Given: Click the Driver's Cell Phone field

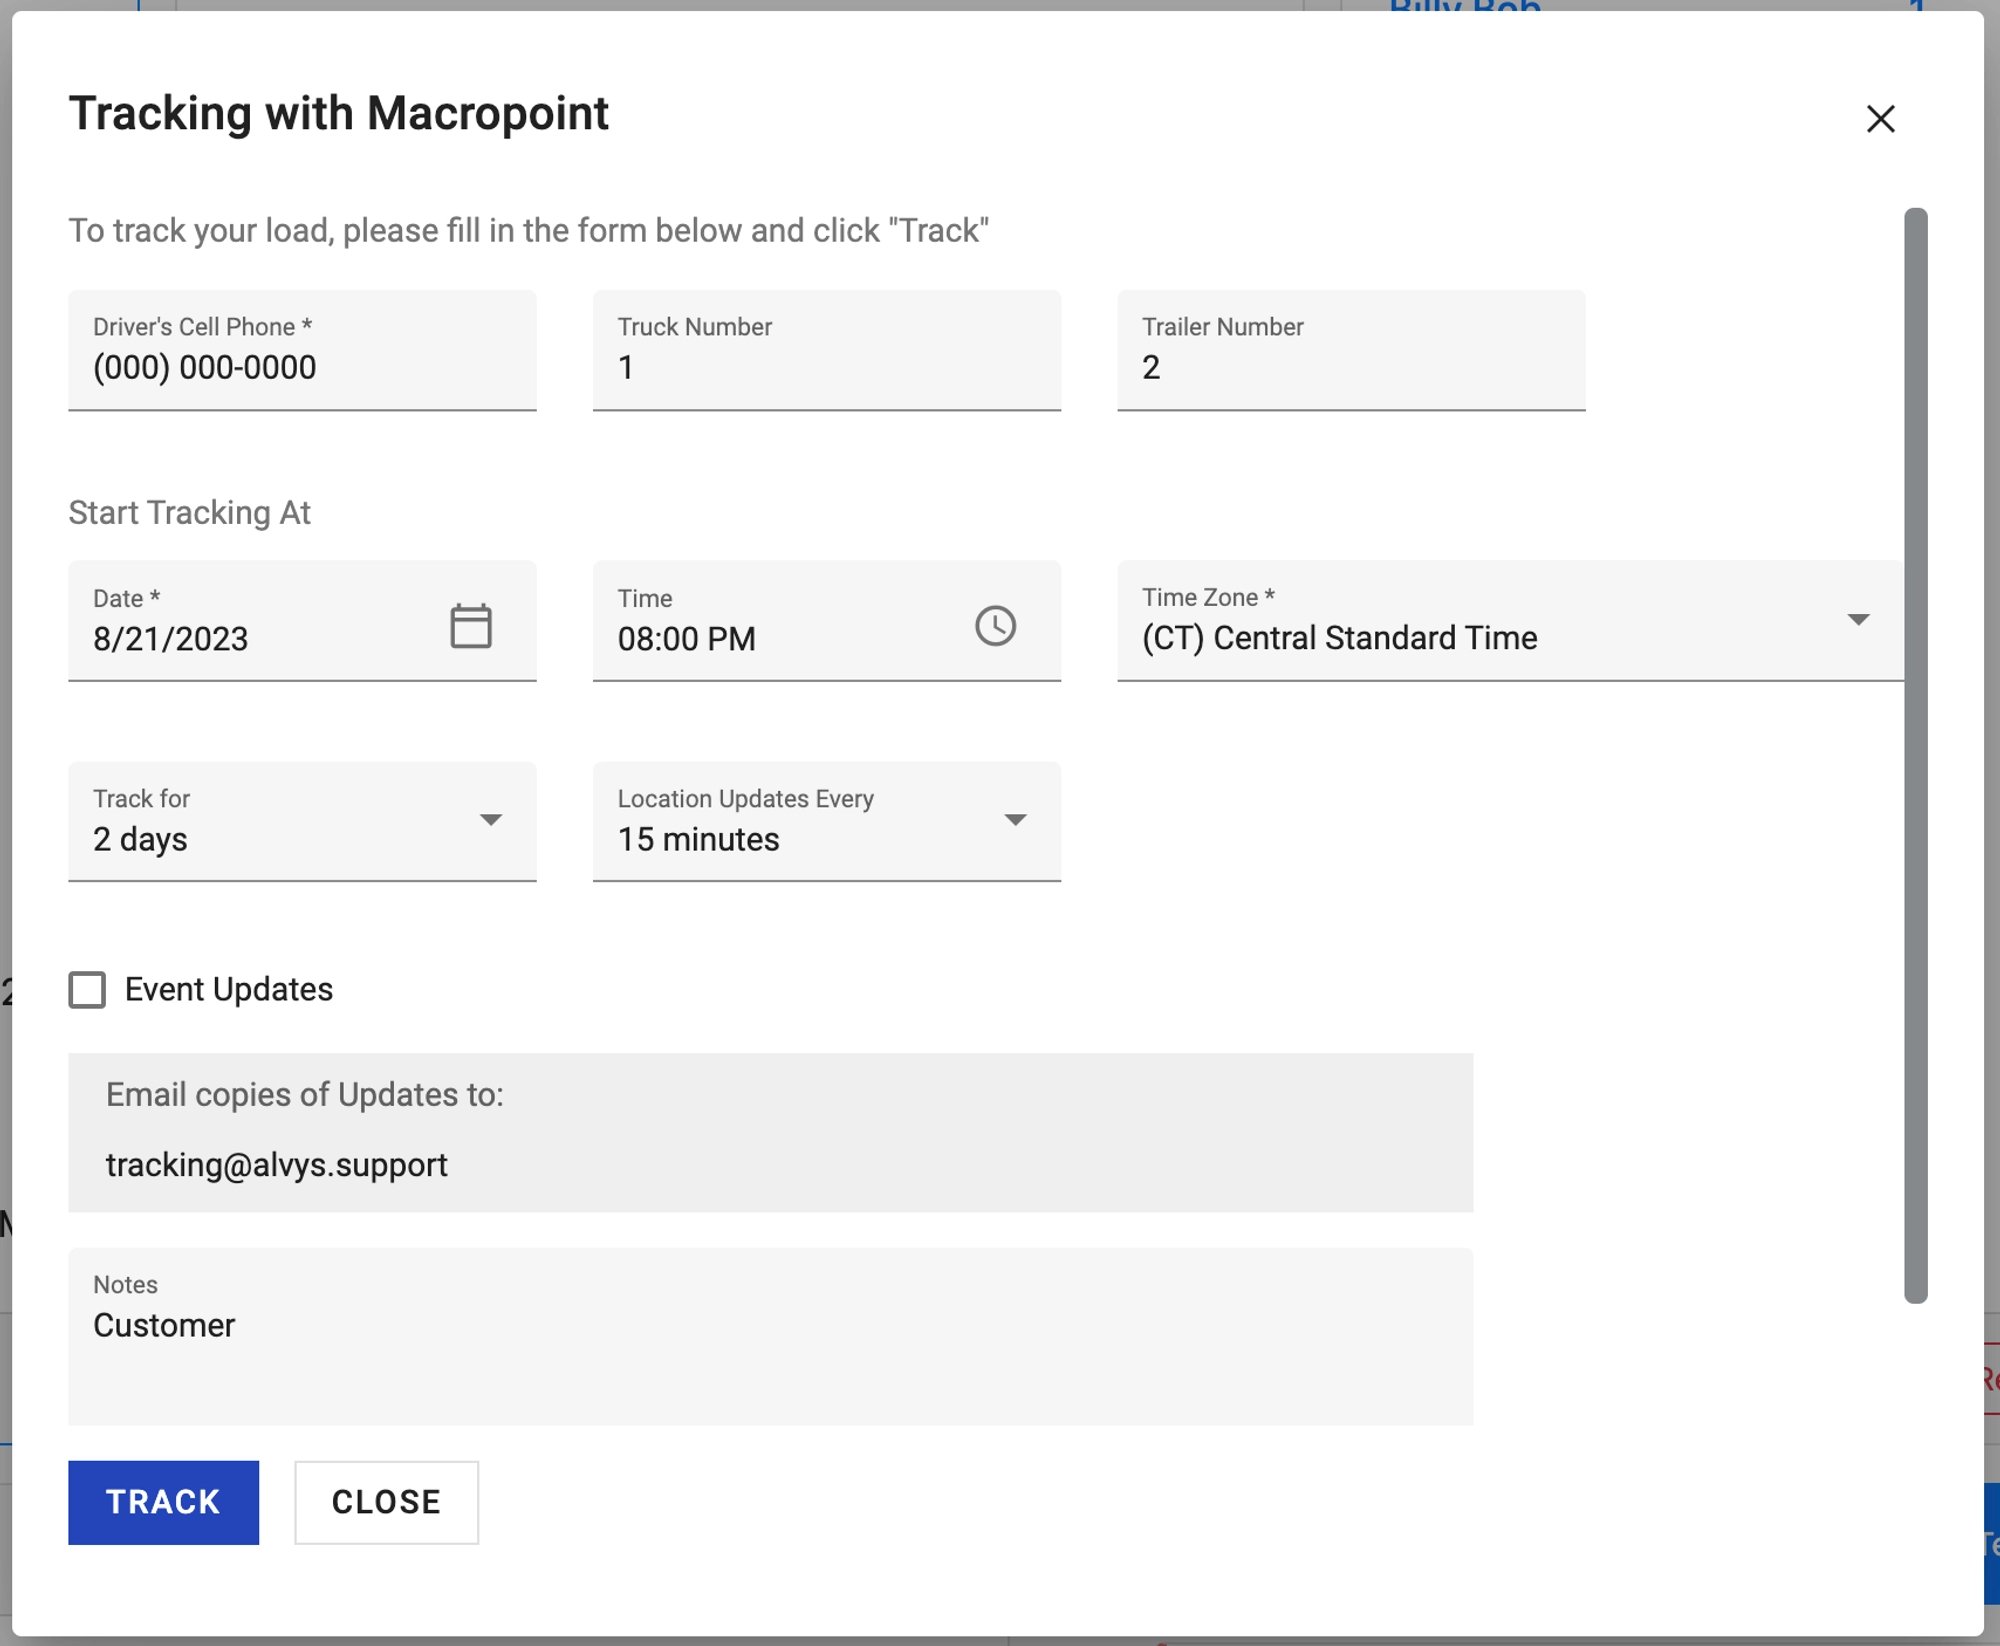Looking at the screenshot, I should click(x=302, y=351).
